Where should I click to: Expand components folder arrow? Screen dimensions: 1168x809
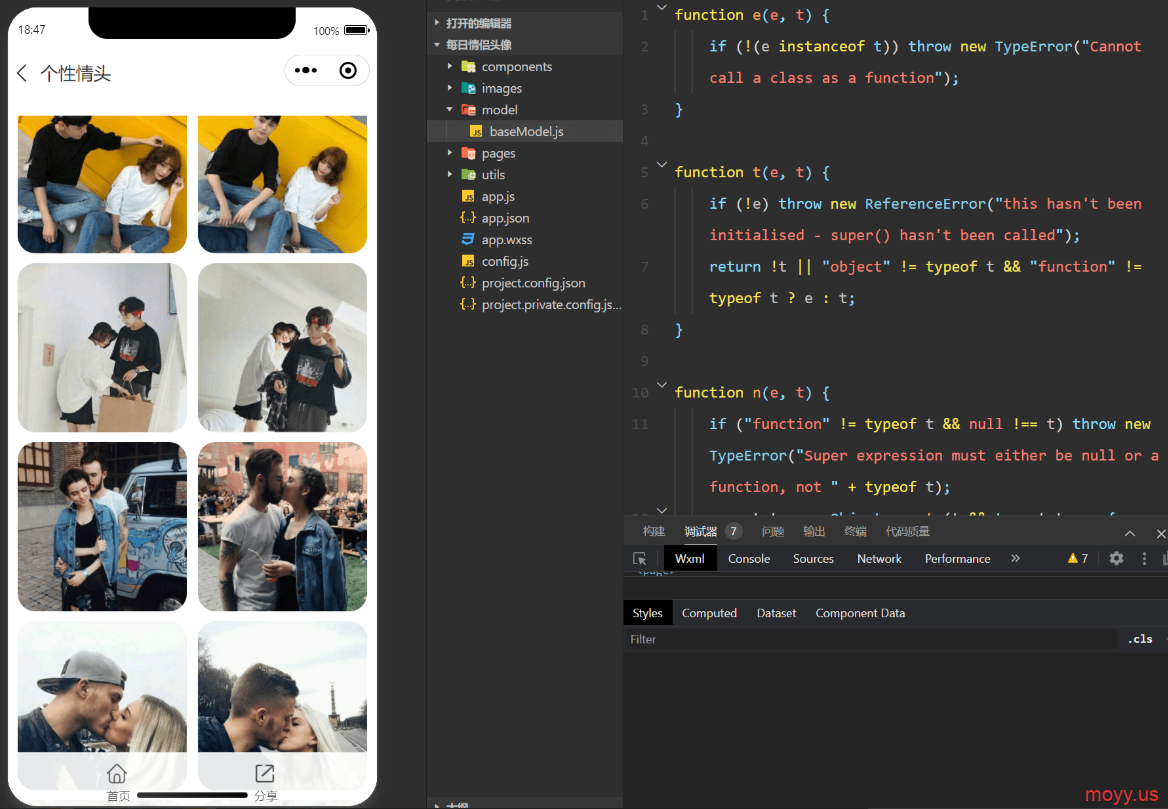pyautogui.click(x=449, y=66)
